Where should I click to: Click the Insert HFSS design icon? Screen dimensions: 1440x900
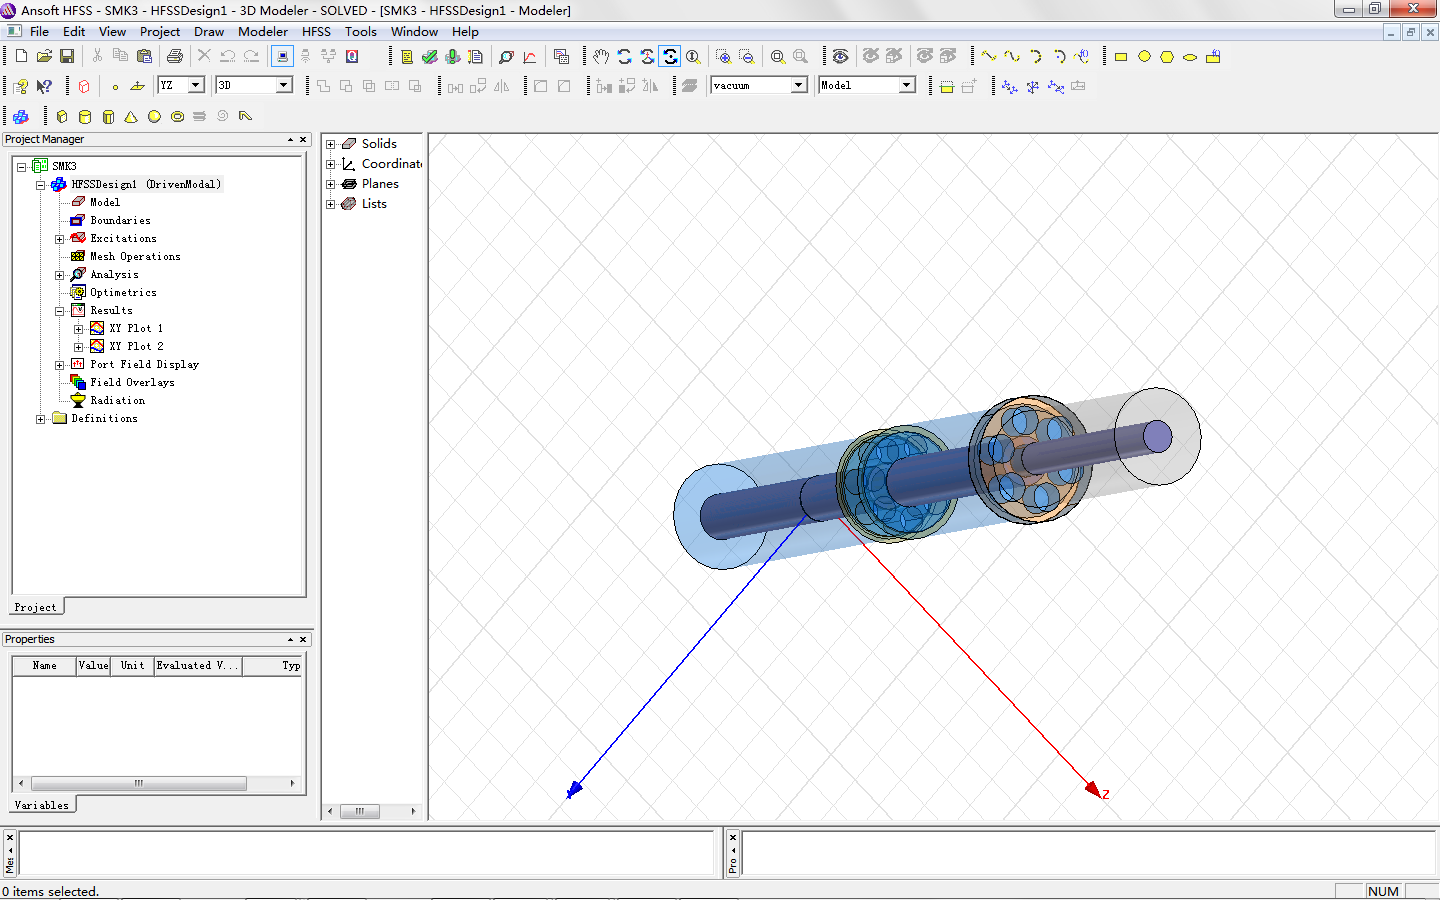click(21, 117)
